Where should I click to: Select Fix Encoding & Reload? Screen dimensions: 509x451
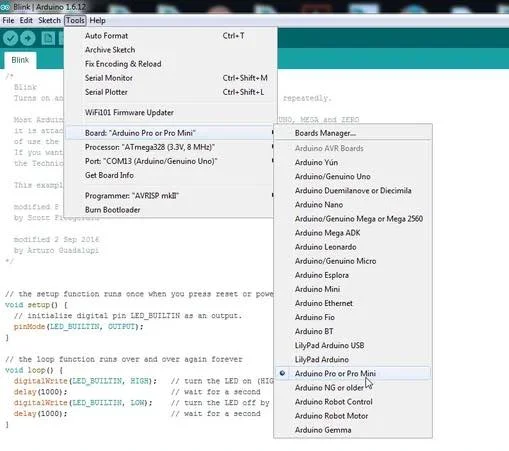tap(170, 64)
